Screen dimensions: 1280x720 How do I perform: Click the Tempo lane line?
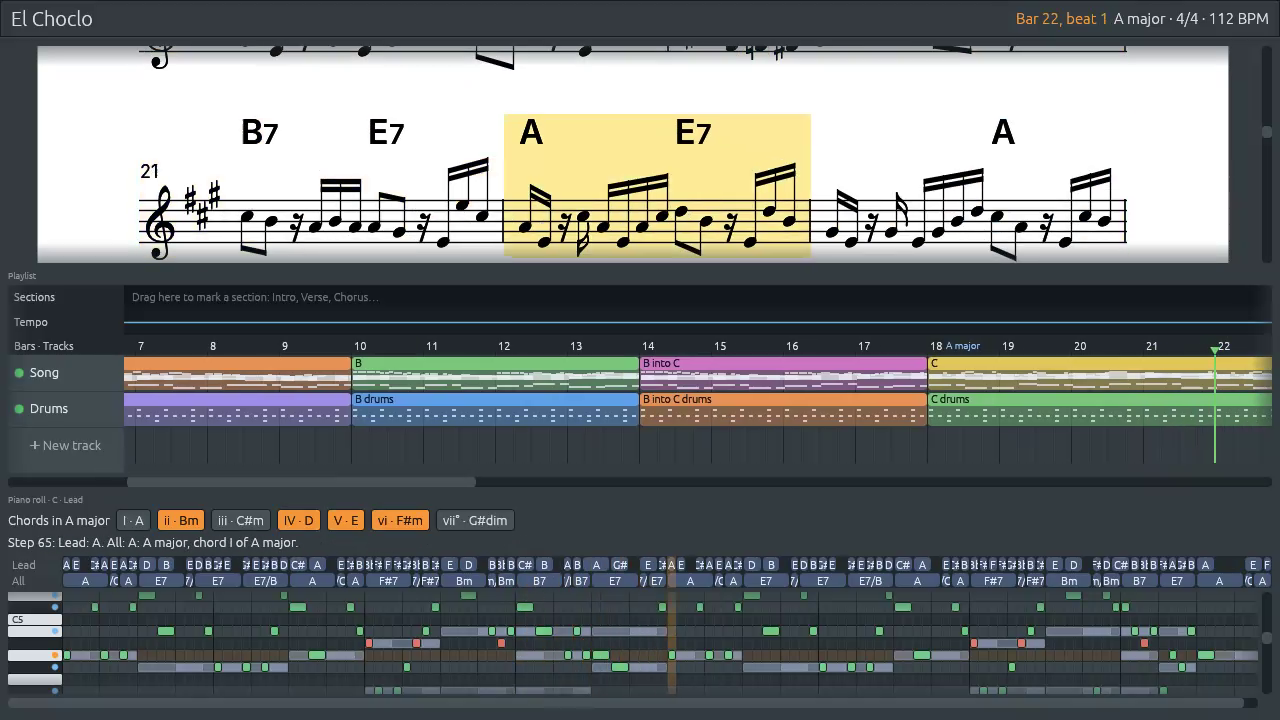pos(698,322)
